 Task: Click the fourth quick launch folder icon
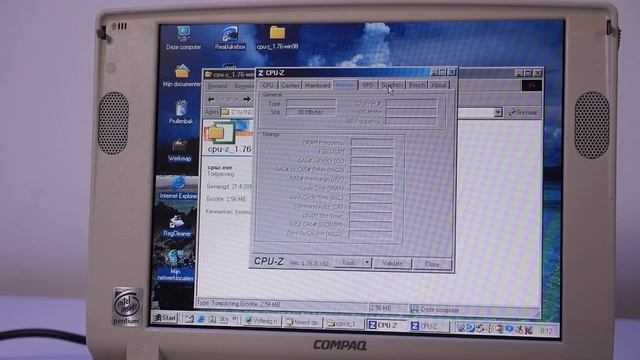click(224, 320)
